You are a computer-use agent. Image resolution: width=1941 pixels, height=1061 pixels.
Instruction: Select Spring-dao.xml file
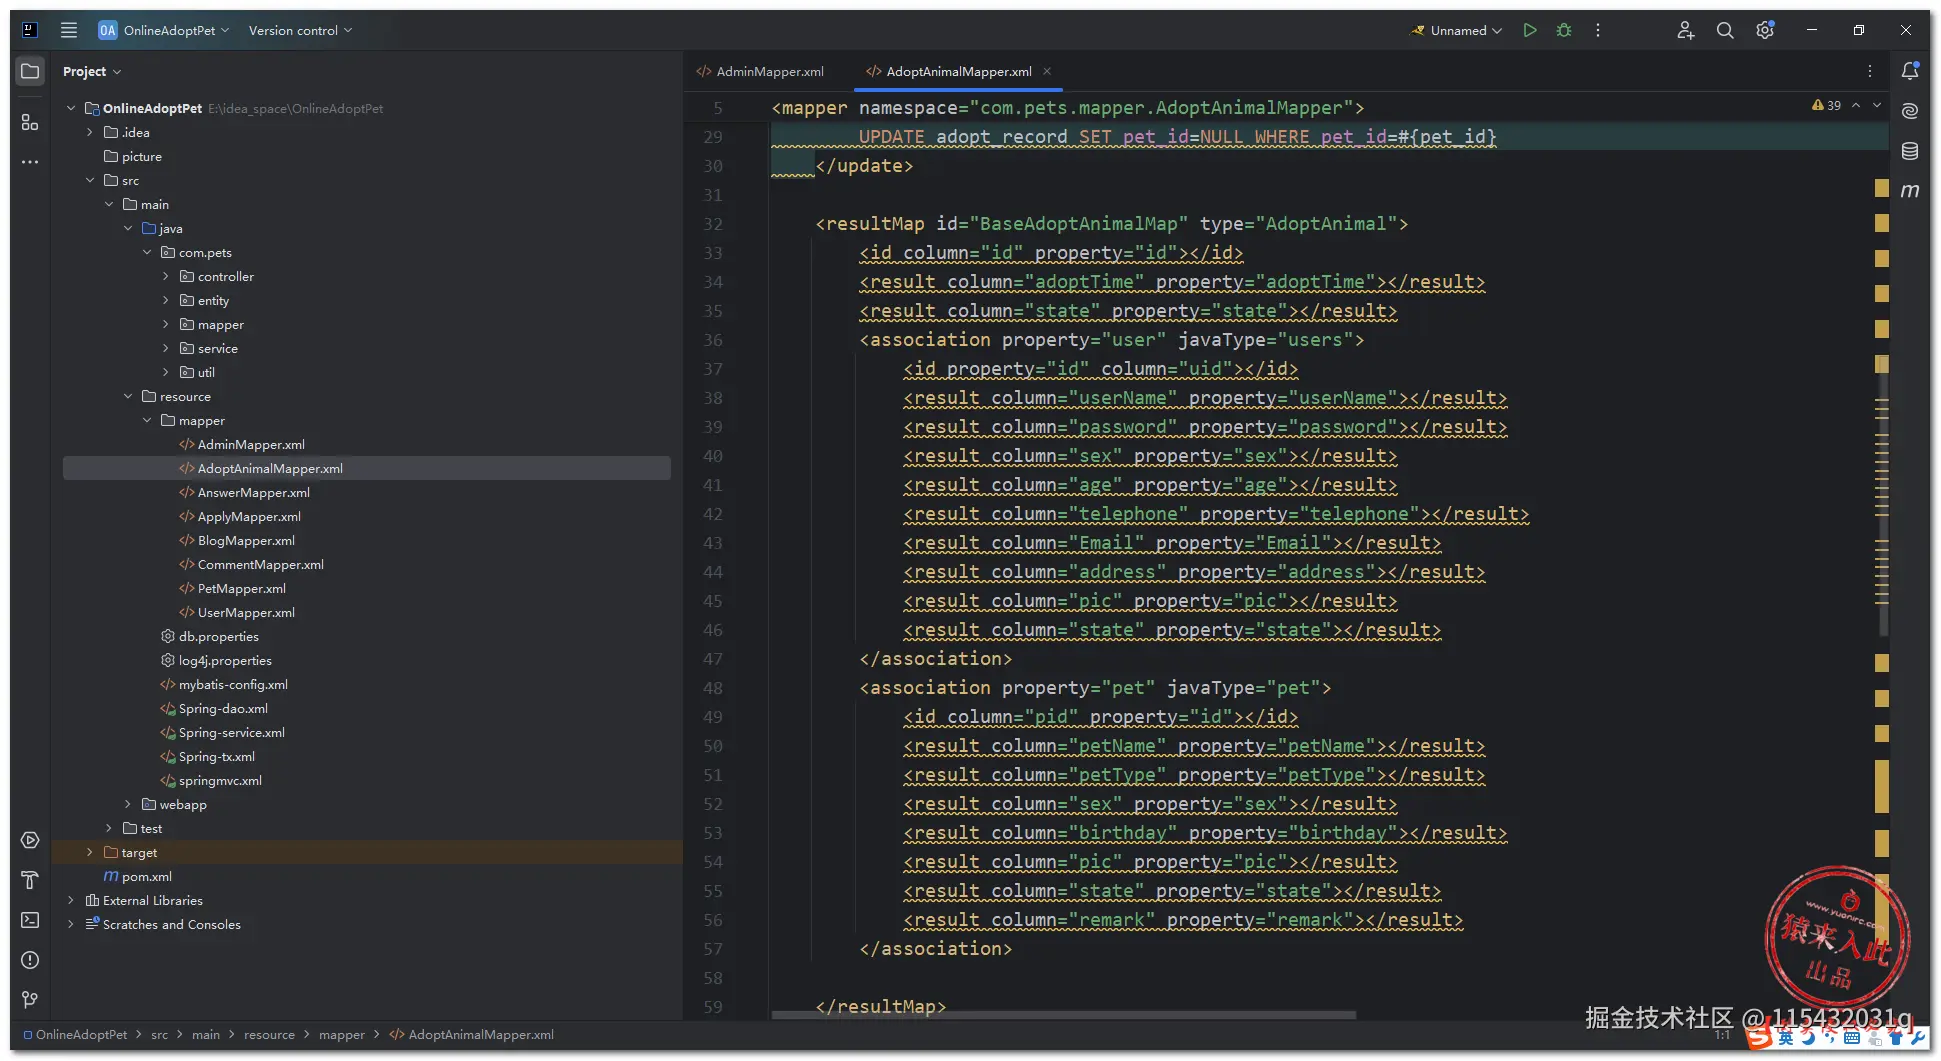pos(223,708)
